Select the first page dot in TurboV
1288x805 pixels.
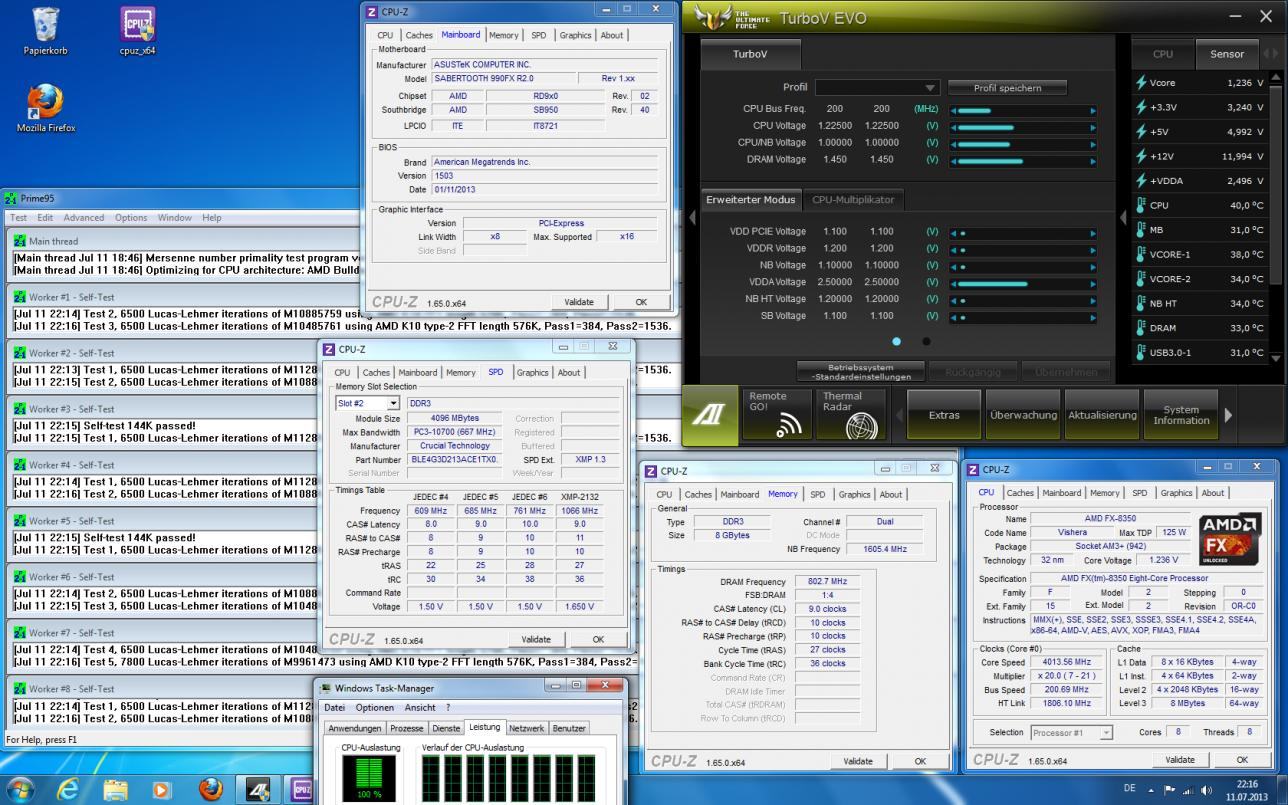click(896, 341)
